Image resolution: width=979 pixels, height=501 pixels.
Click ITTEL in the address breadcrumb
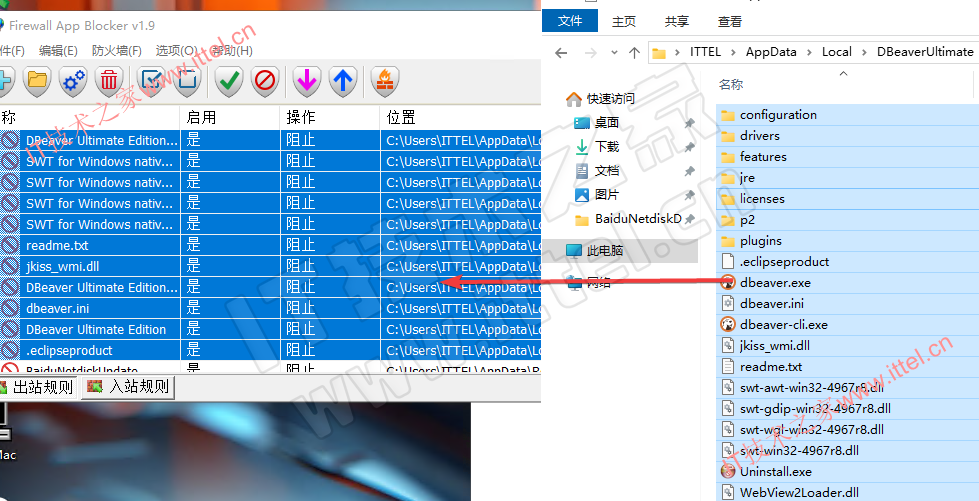coord(705,52)
